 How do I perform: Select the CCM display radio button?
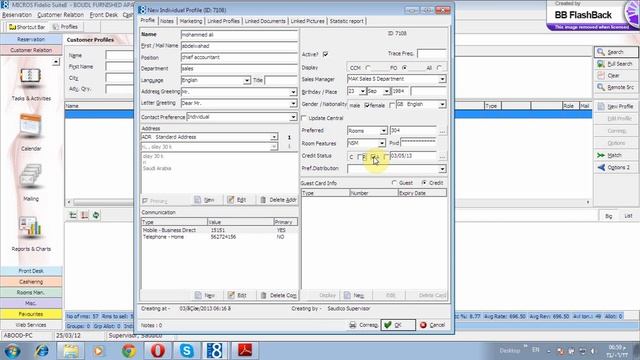coord(368,68)
